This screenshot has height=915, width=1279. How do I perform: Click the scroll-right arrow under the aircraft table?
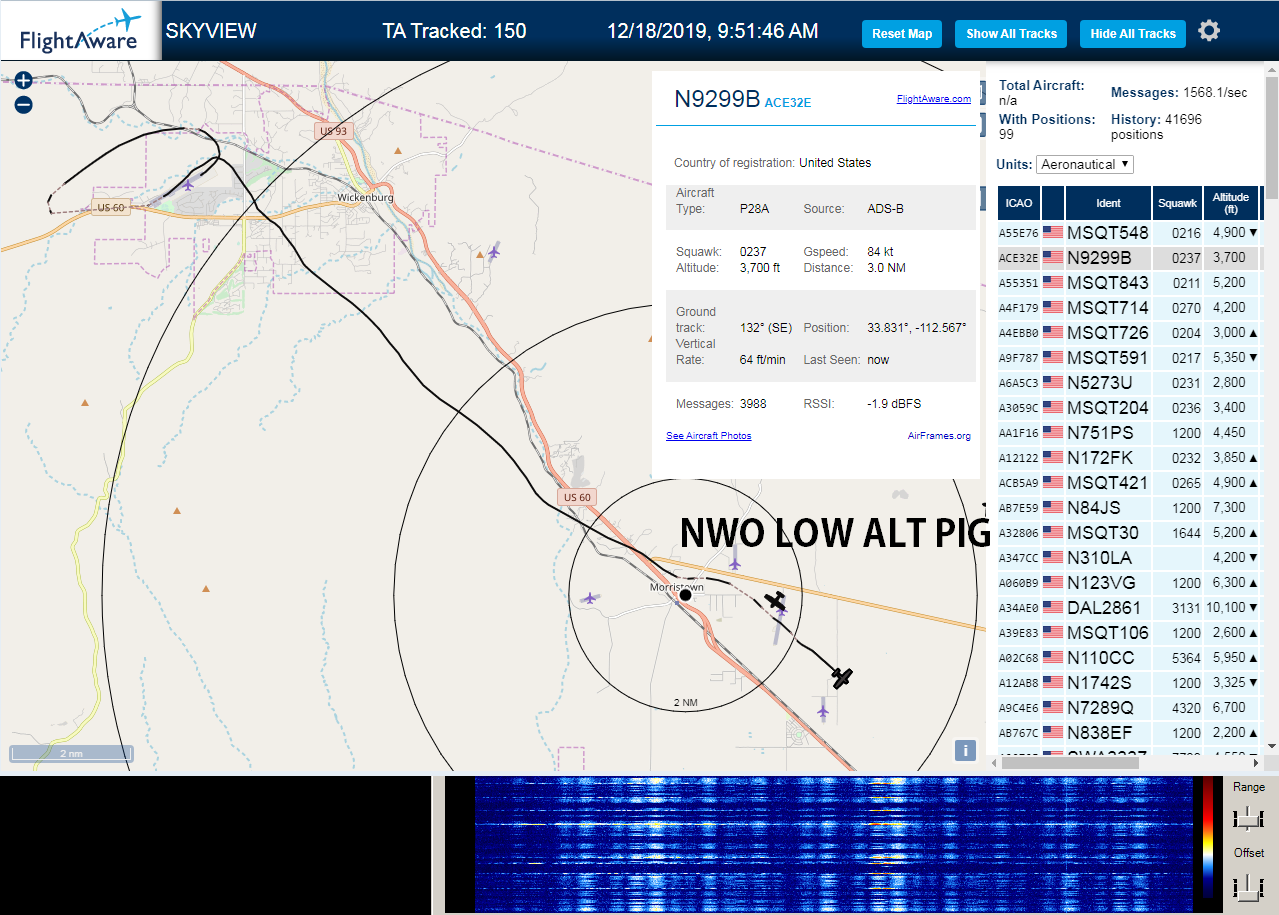coord(1258,763)
